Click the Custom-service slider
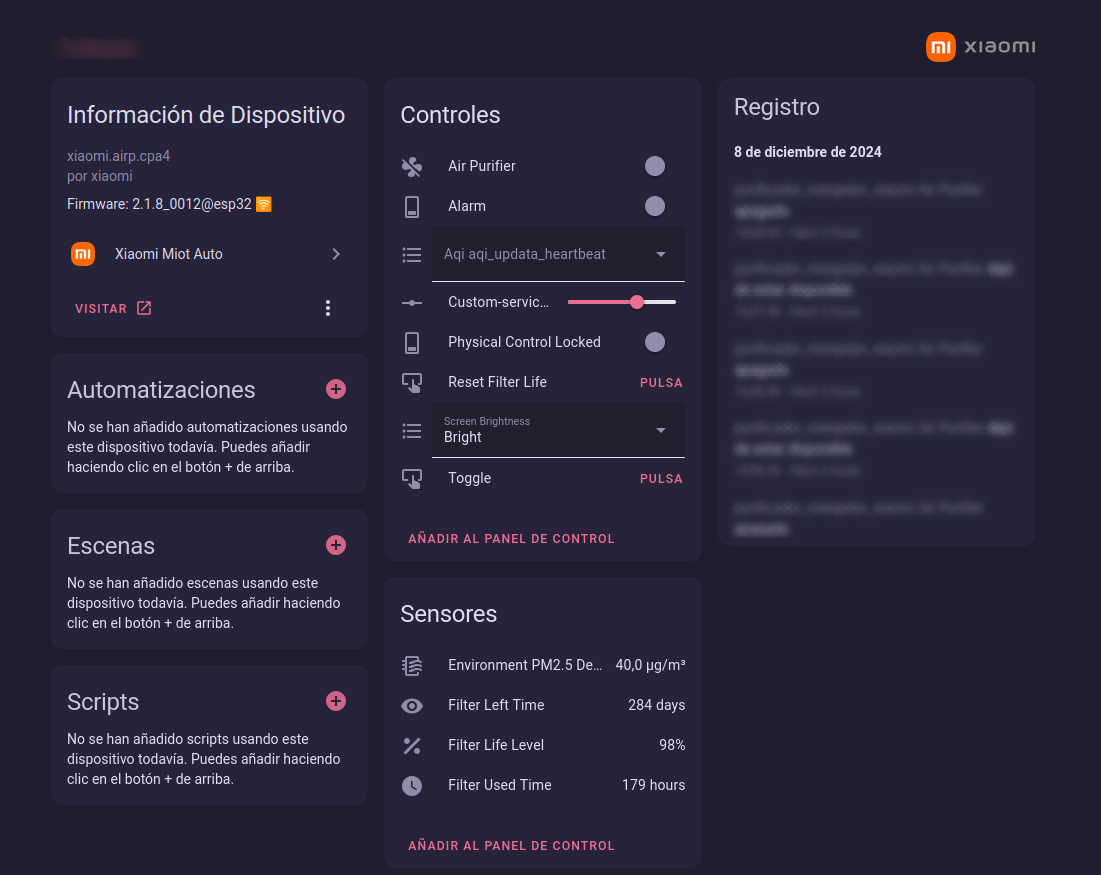This screenshot has width=1101, height=875. tap(622, 302)
